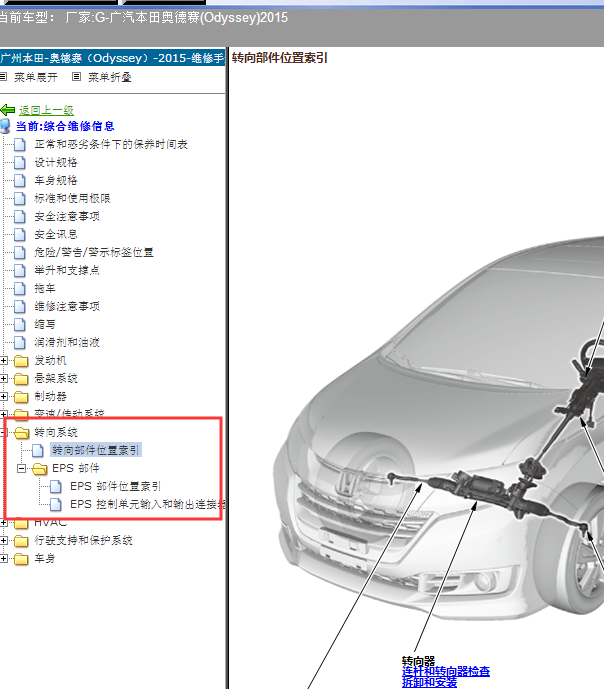604x689 pixels.
Task: Expand the 车身 folder
Action: pyautogui.click(x=4, y=558)
